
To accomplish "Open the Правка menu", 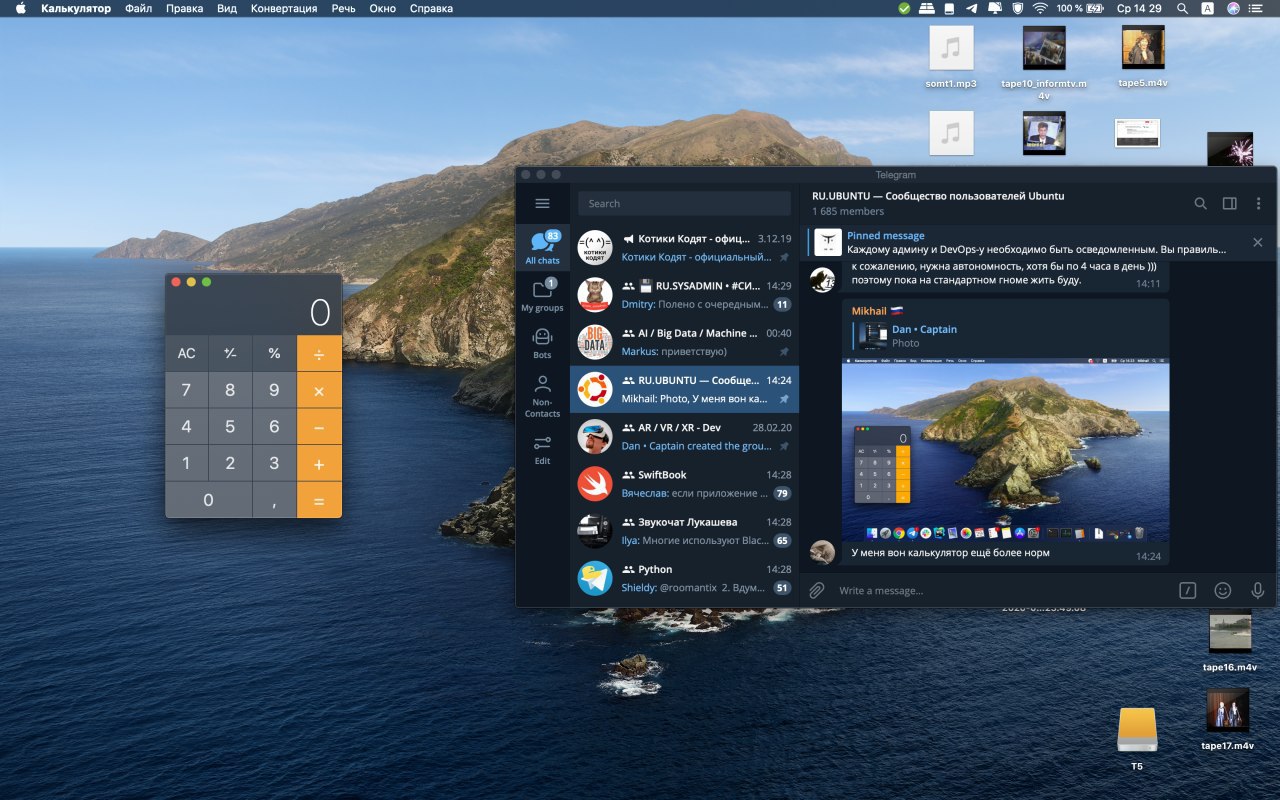I will click(x=184, y=8).
